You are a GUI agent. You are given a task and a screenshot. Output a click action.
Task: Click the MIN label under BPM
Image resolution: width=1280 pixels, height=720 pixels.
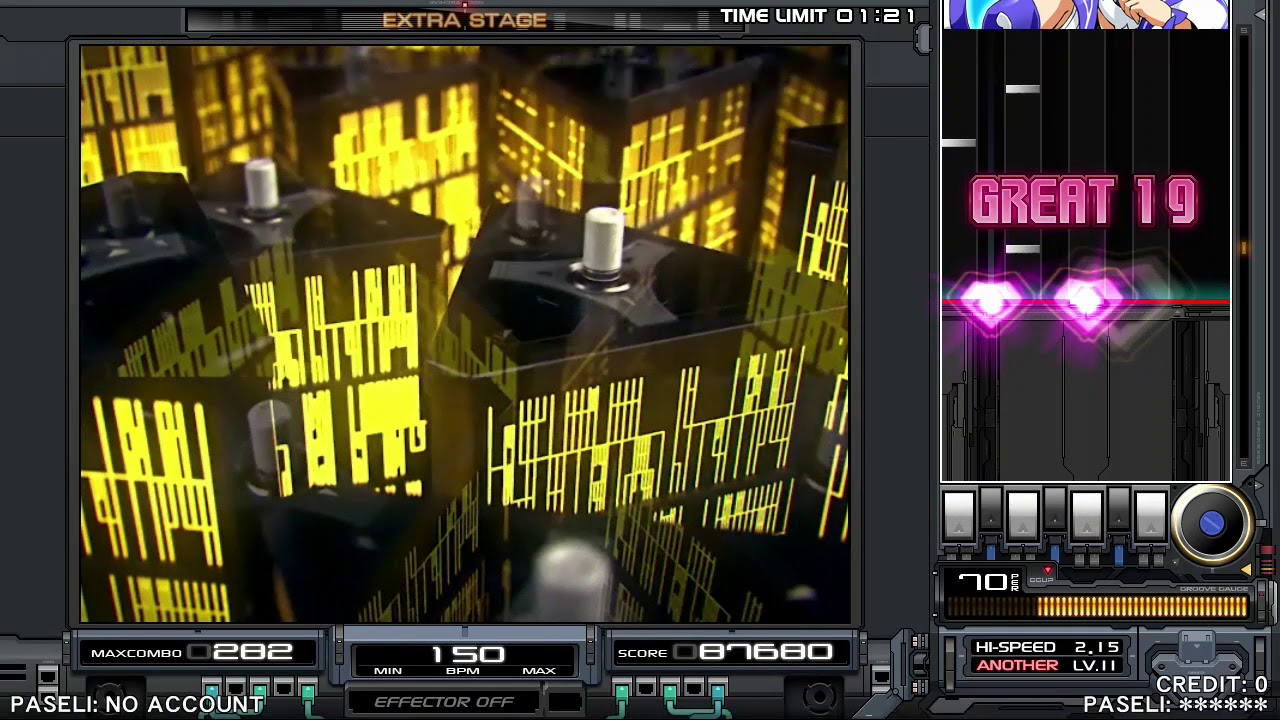tap(388, 671)
